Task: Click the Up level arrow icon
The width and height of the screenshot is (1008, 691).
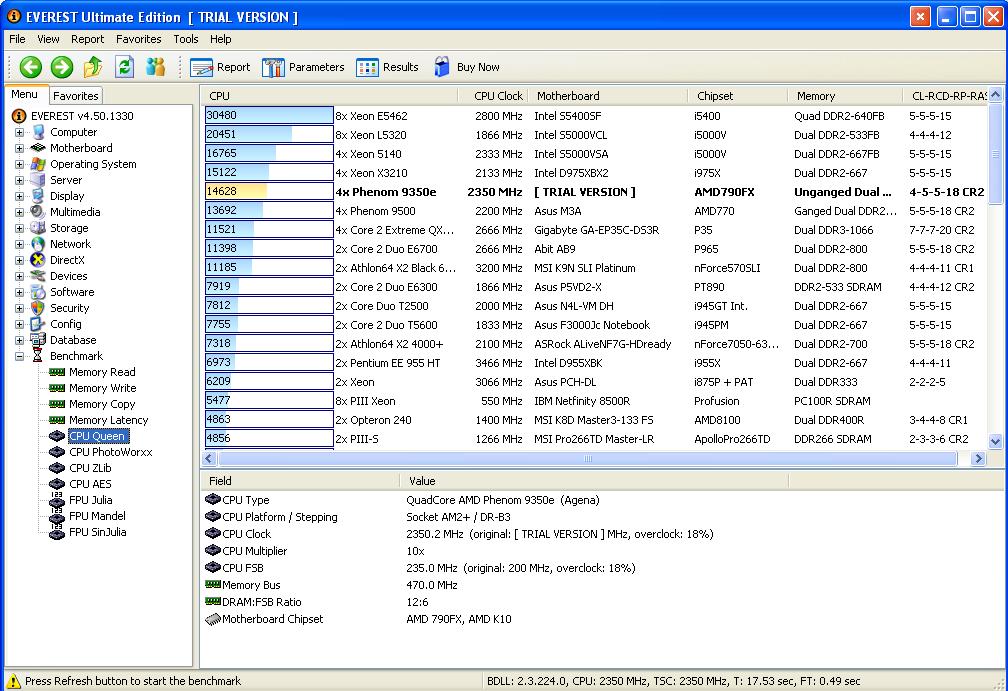Action: 93,67
